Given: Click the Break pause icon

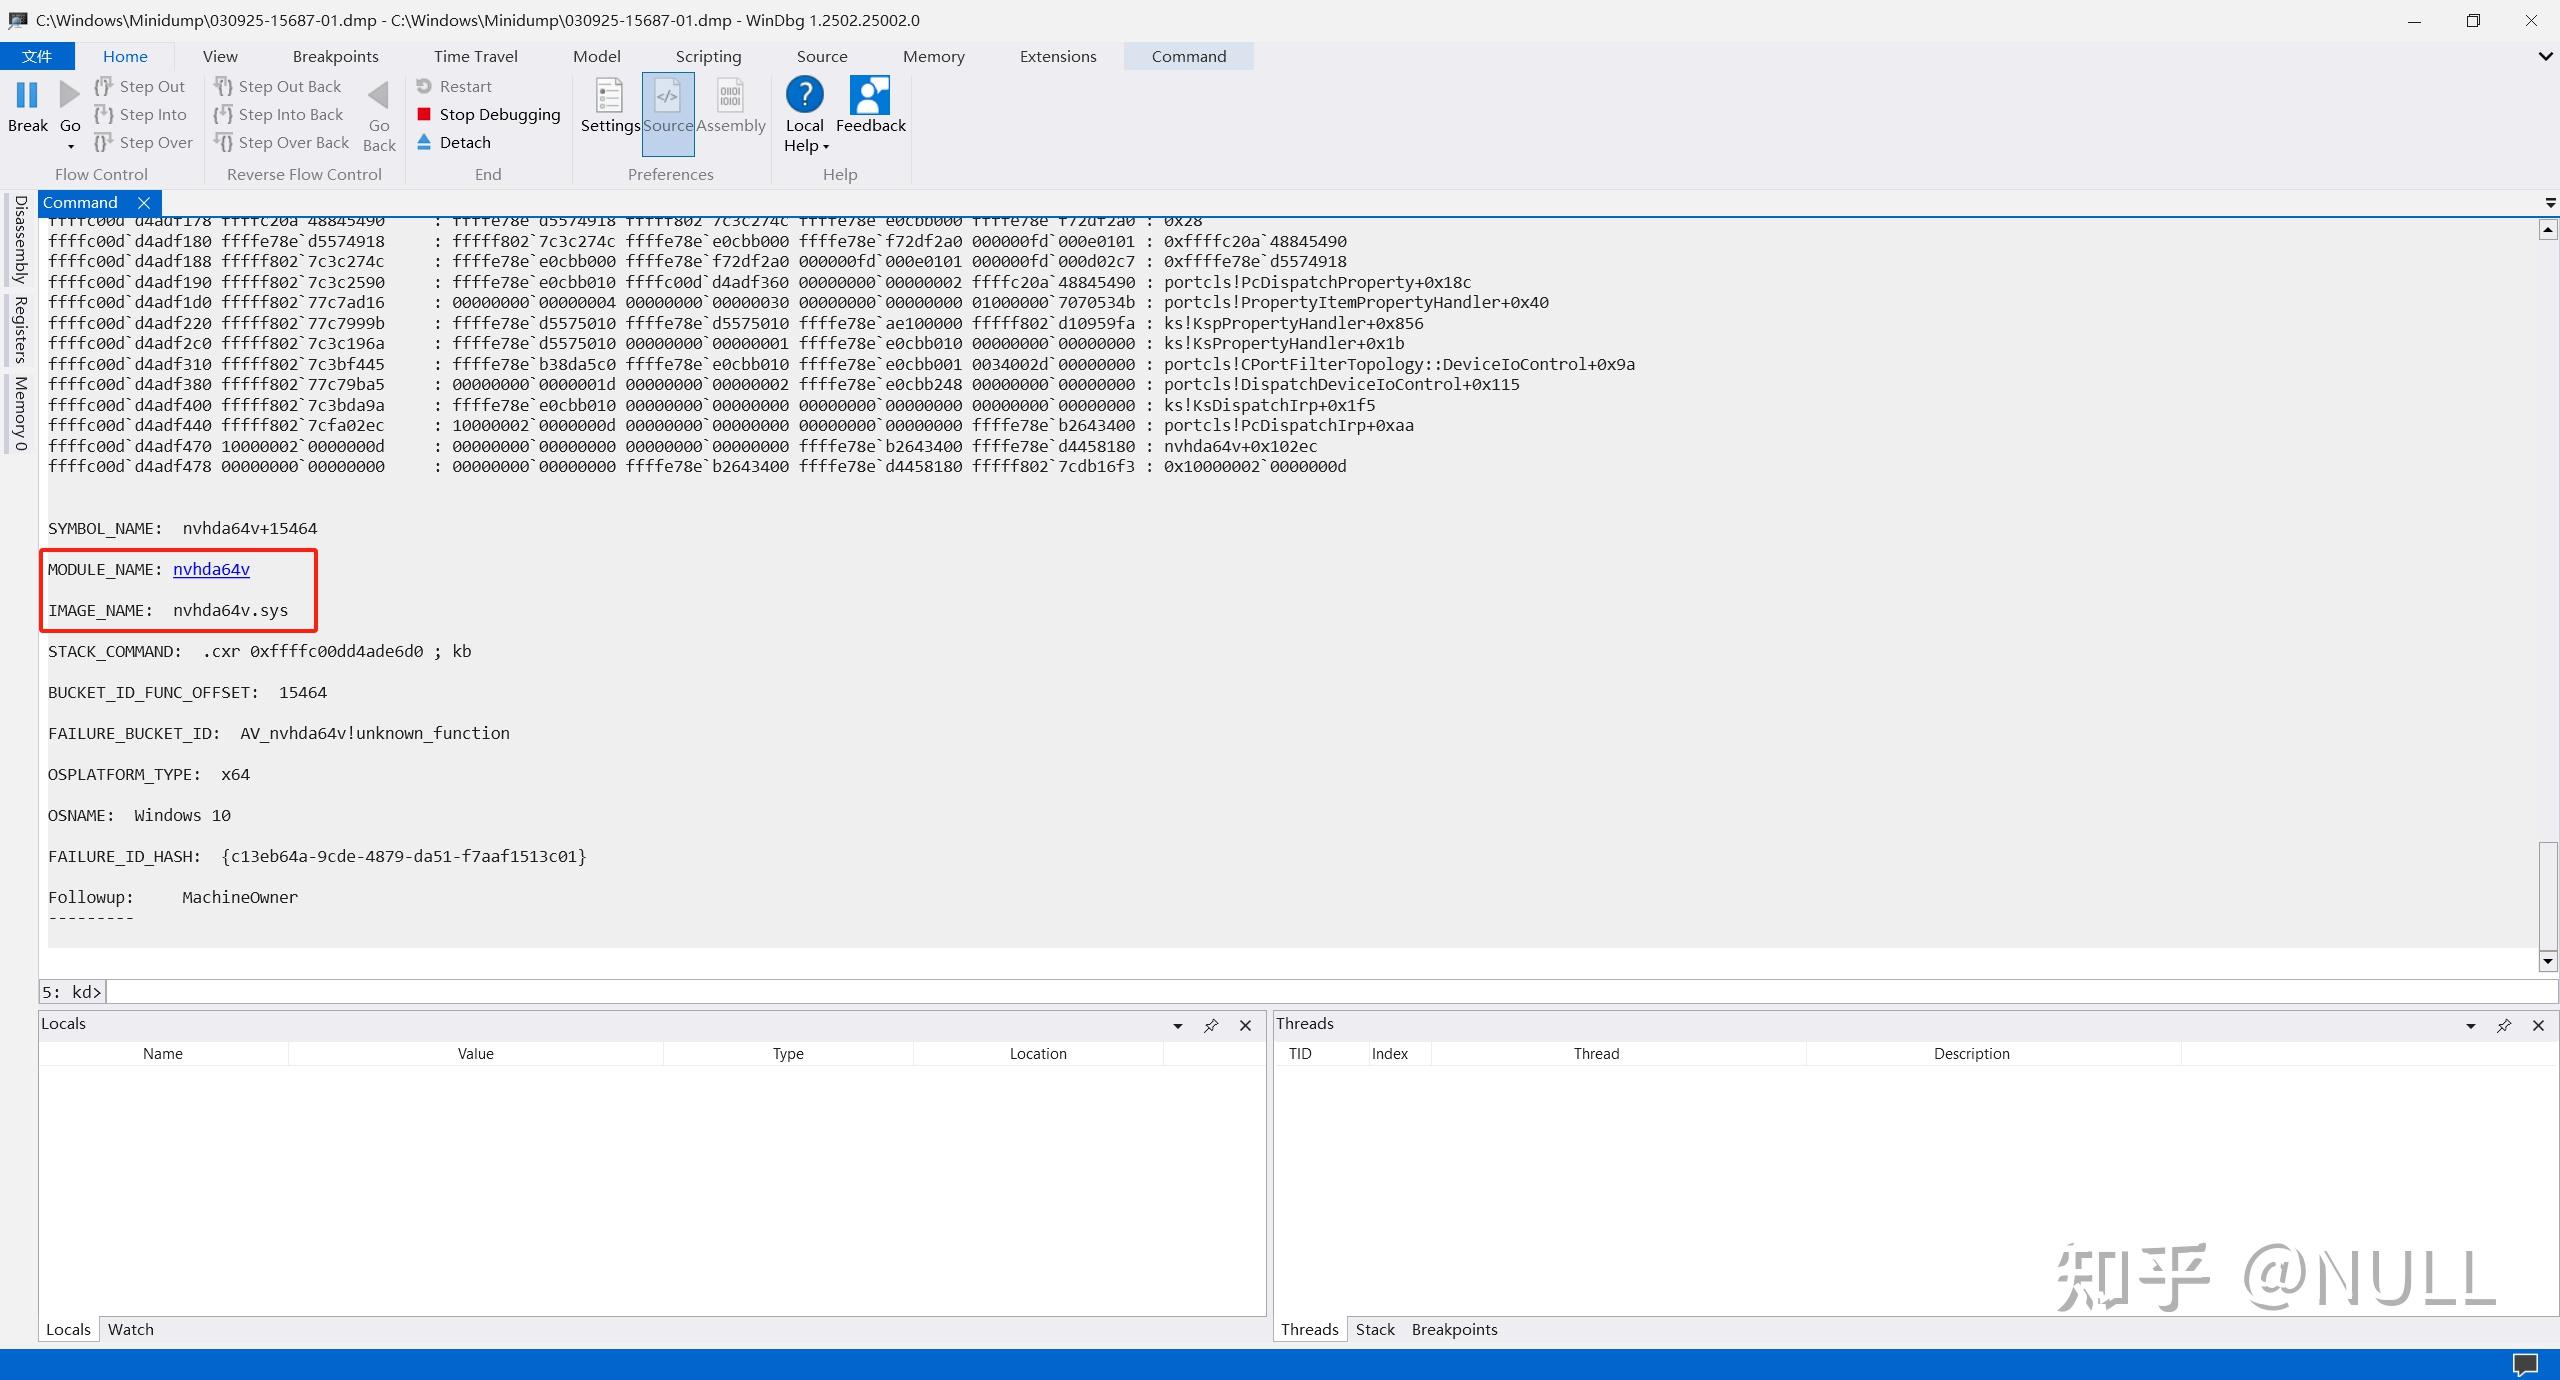Looking at the screenshot, I should pyautogui.click(x=27, y=96).
